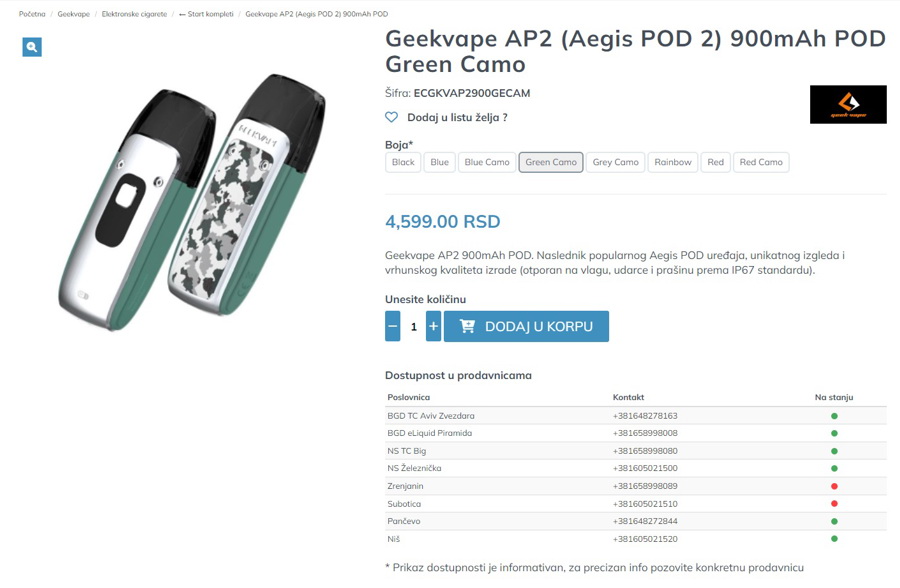900x588 pixels.
Task: Click the magnifier zoom icon on the product image
Action: (x=32, y=46)
